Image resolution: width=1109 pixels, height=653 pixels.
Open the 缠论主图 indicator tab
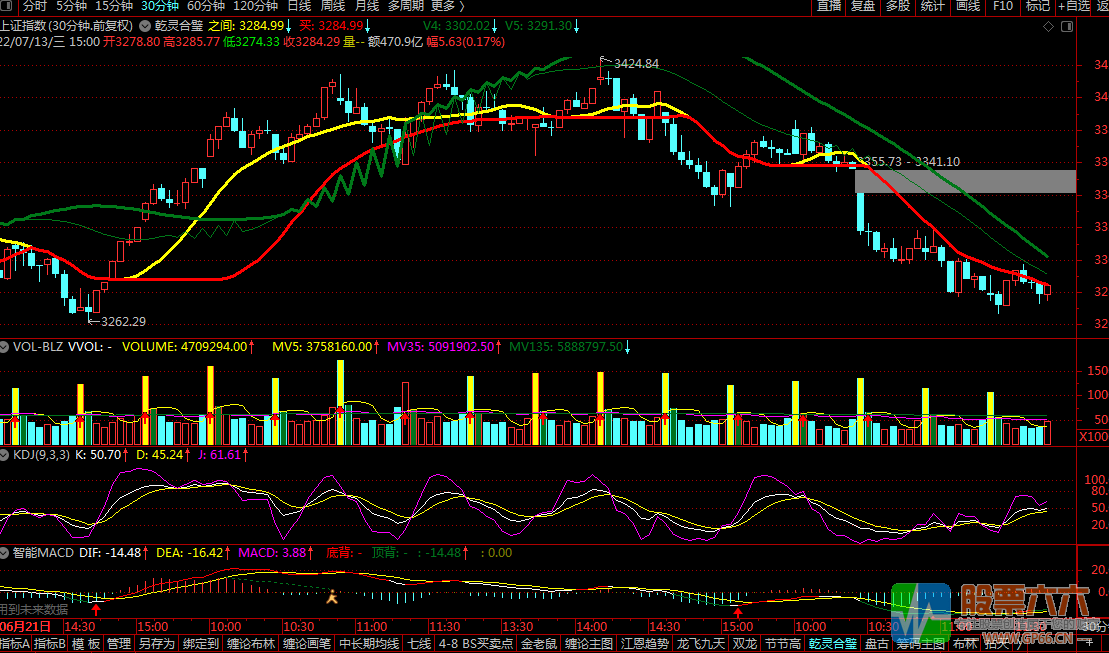(590, 644)
